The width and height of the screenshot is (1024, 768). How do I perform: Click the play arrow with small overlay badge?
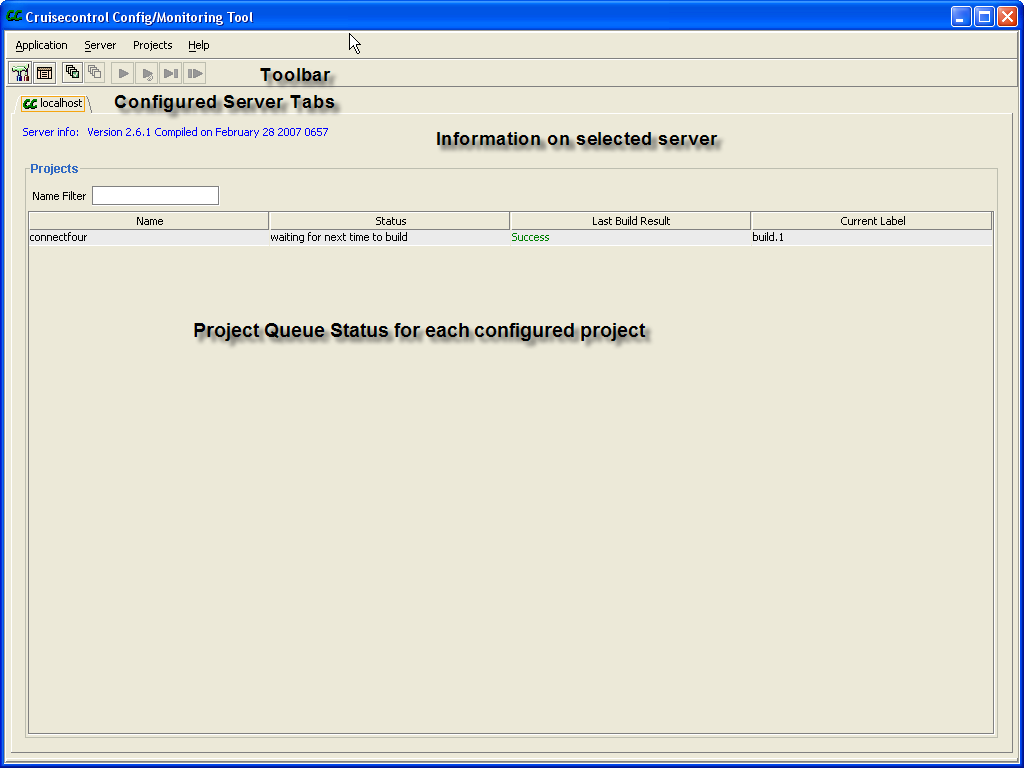[x=147, y=73]
